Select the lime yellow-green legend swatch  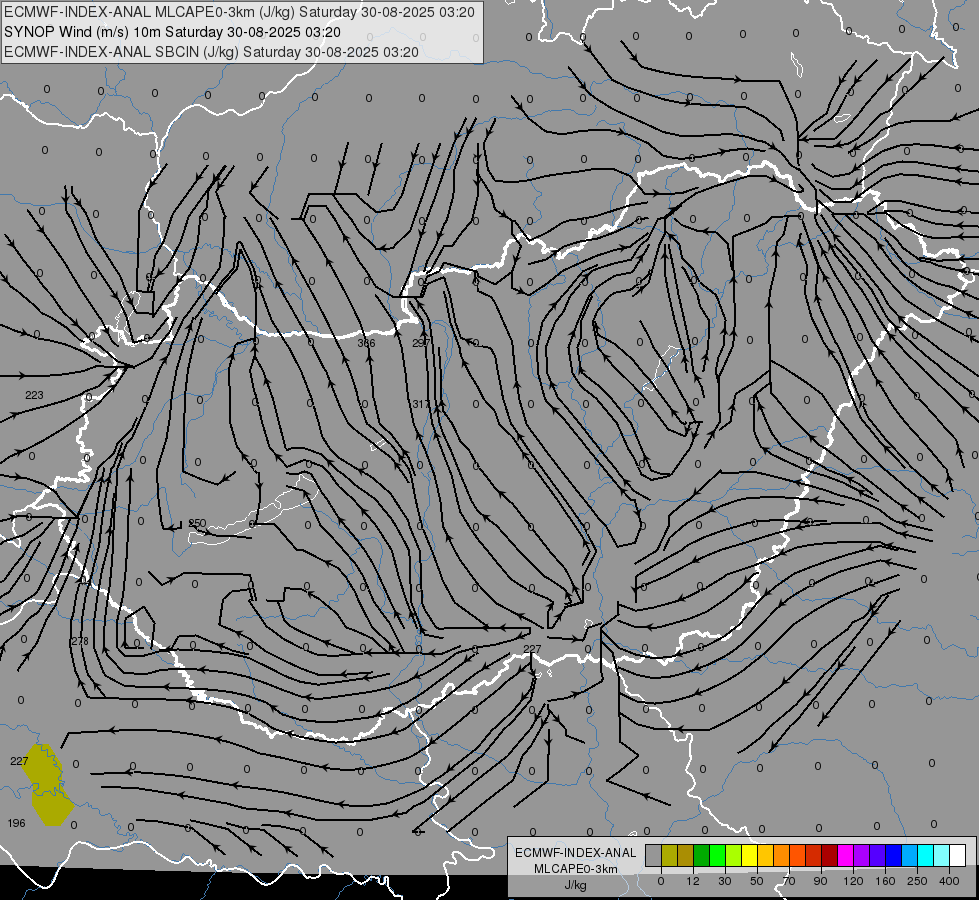[734, 855]
